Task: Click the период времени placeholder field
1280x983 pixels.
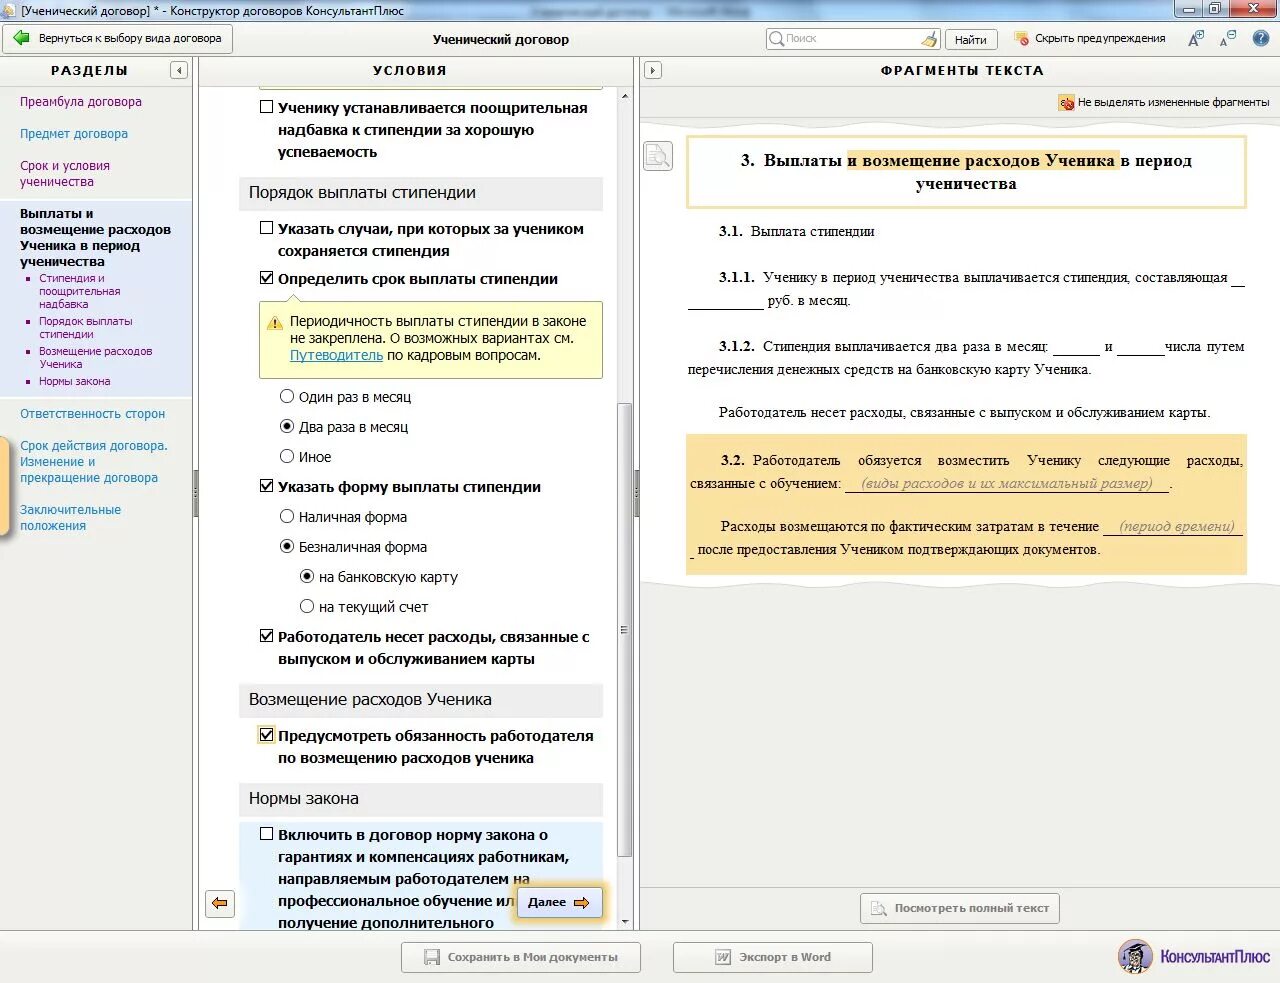Action: (1176, 526)
